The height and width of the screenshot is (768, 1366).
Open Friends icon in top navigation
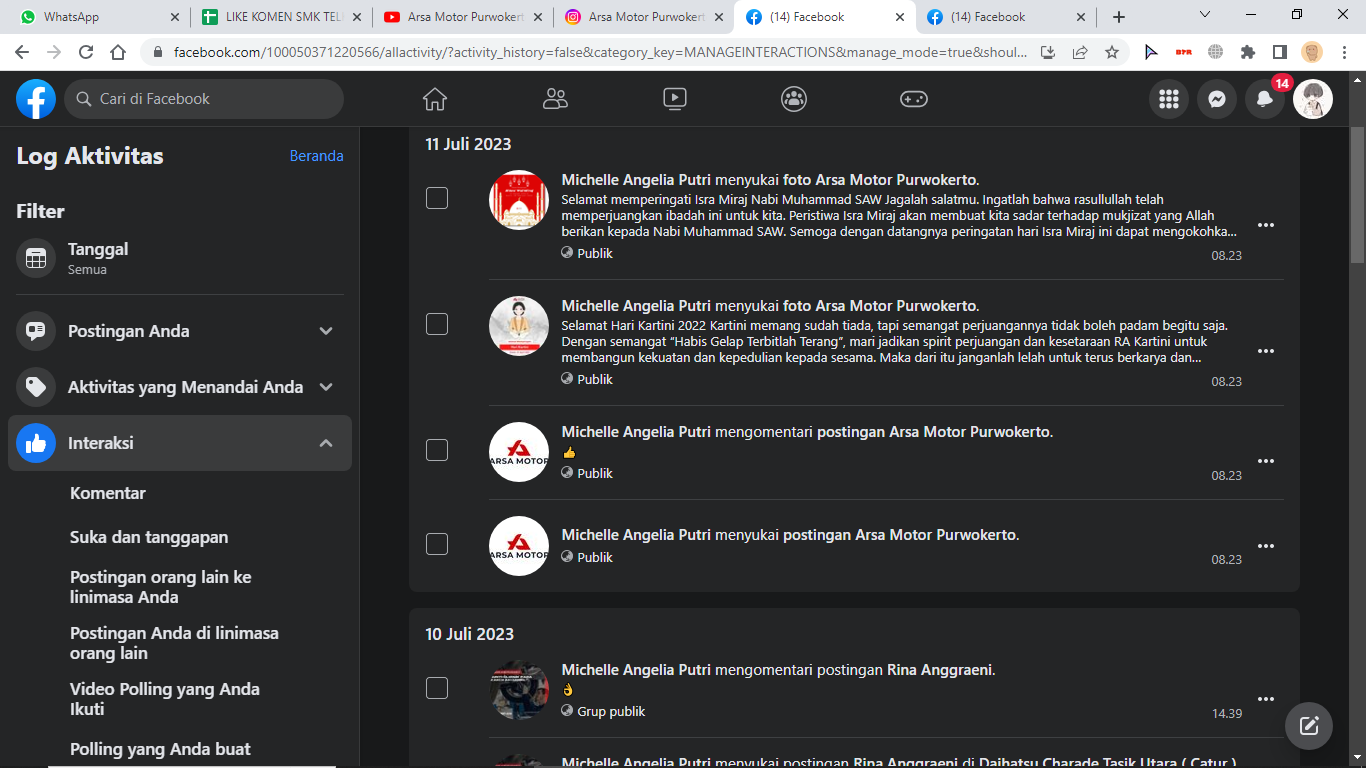point(555,99)
